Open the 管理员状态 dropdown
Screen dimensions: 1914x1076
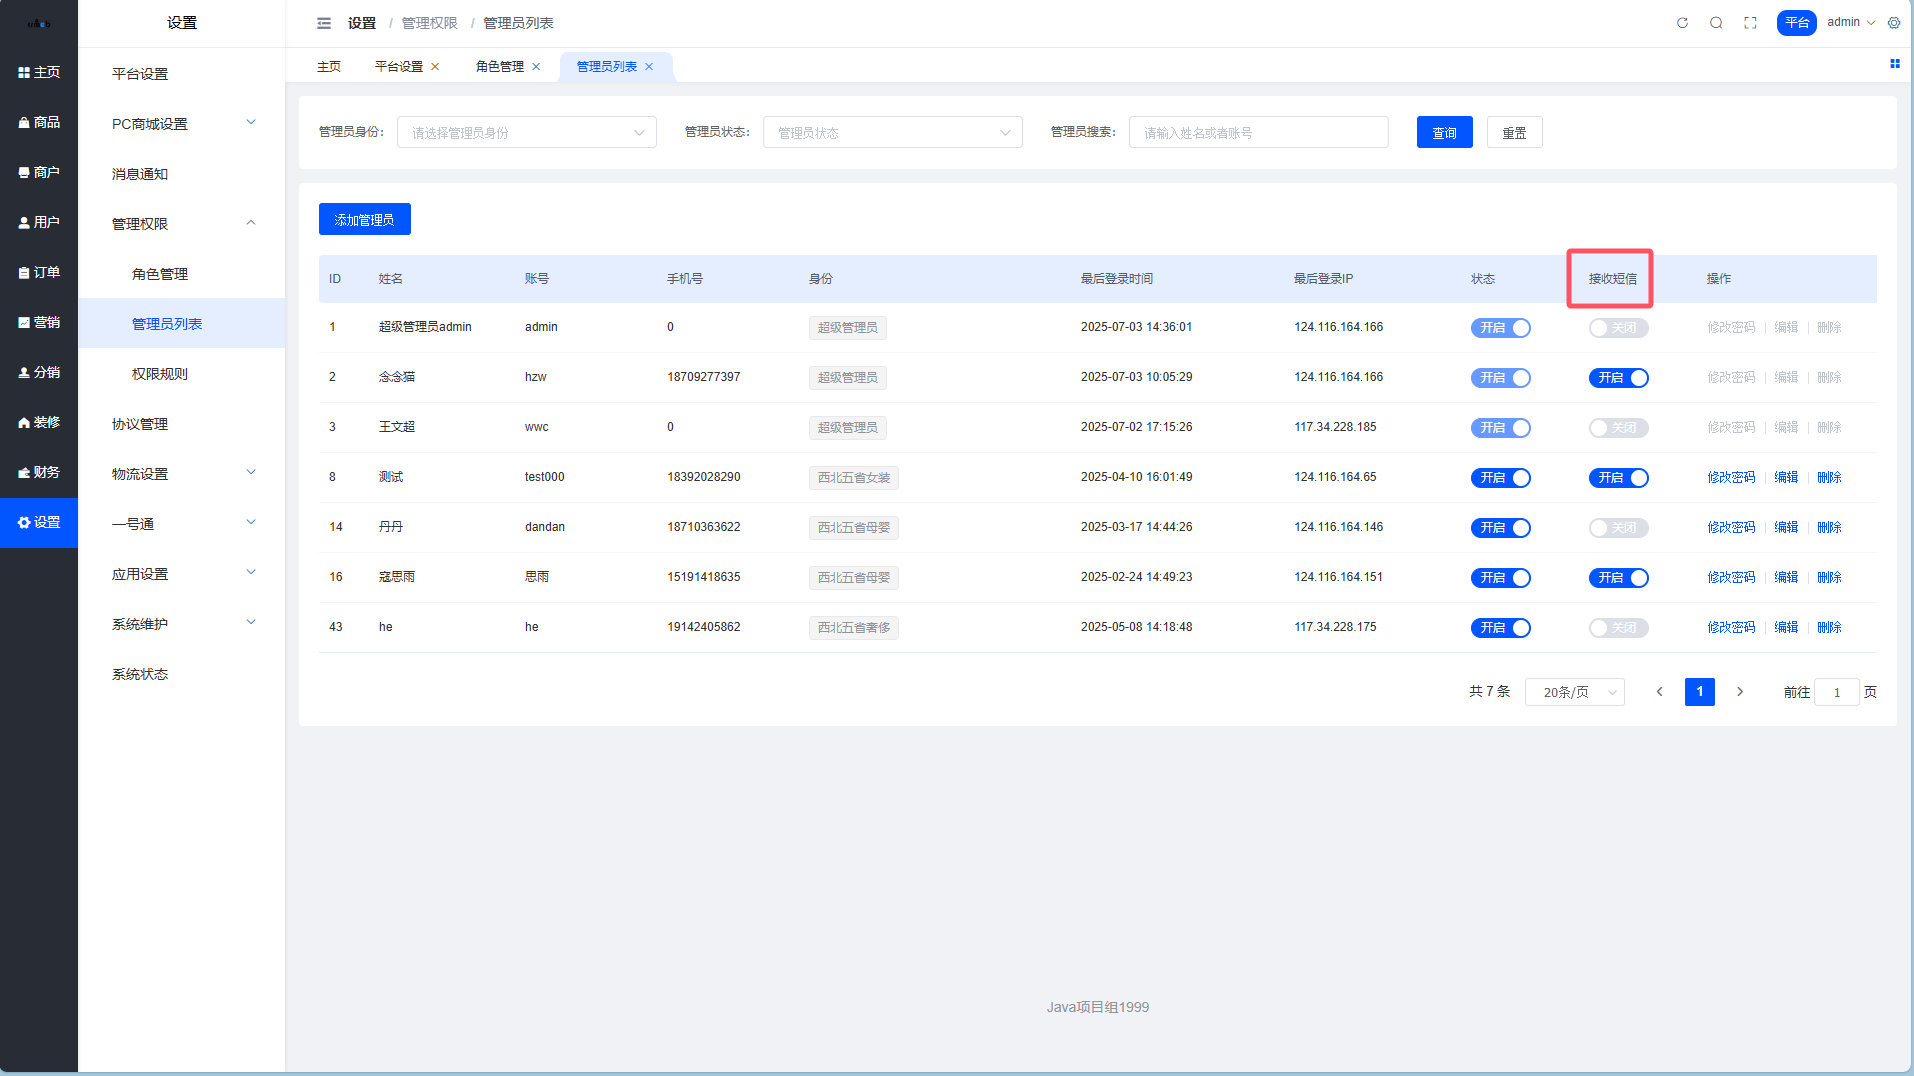click(x=892, y=133)
